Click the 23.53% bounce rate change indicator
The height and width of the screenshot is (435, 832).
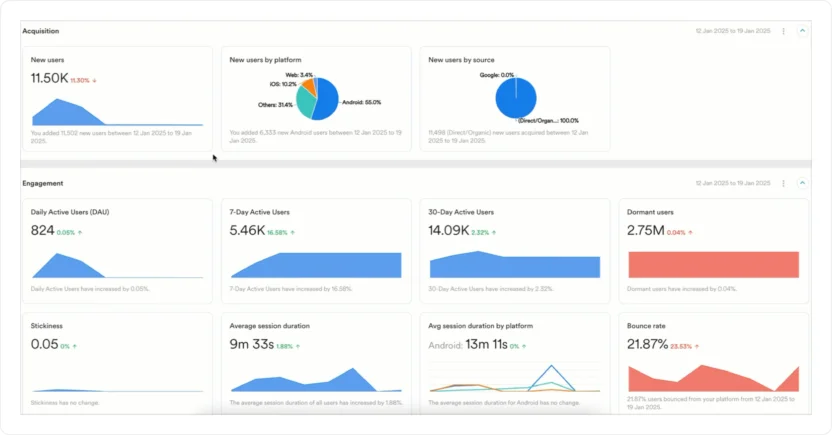[684, 346]
